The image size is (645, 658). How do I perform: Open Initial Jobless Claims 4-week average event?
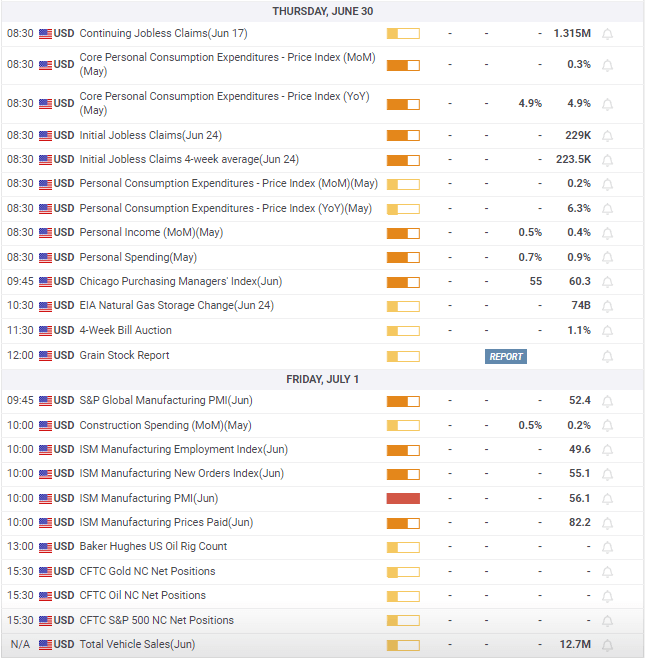click(x=189, y=159)
